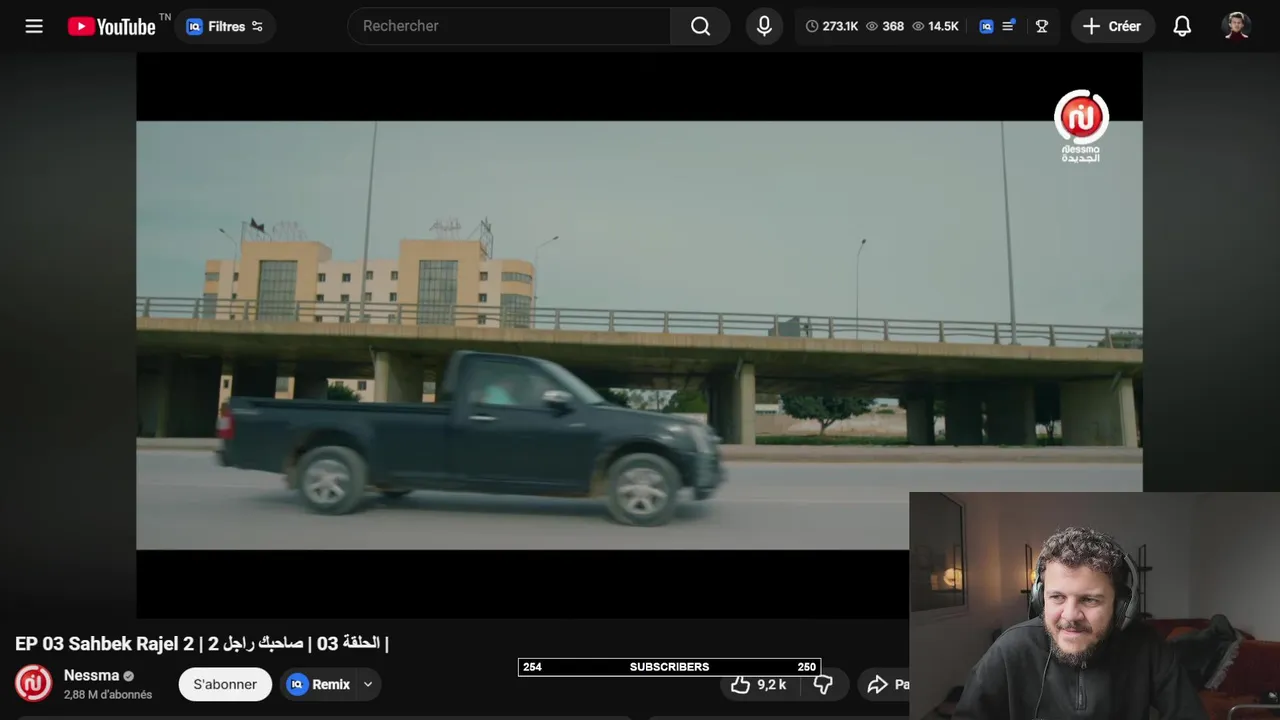Click the Nessma verified badge
Screen dimensions: 1280x720
[128, 676]
